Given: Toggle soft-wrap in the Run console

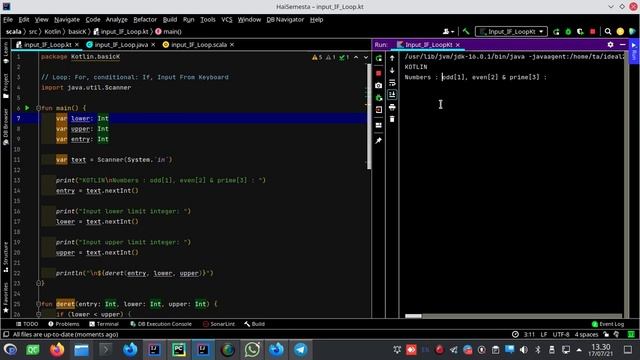Looking at the screenshot, I should (392, 83).
